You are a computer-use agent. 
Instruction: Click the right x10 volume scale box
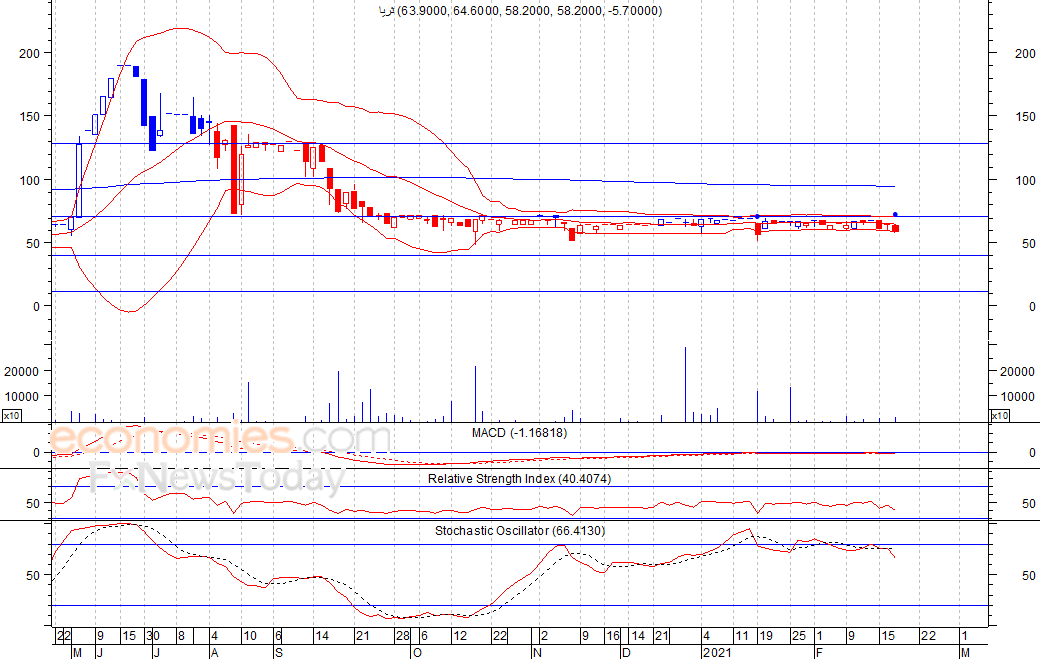coord(999,415)
